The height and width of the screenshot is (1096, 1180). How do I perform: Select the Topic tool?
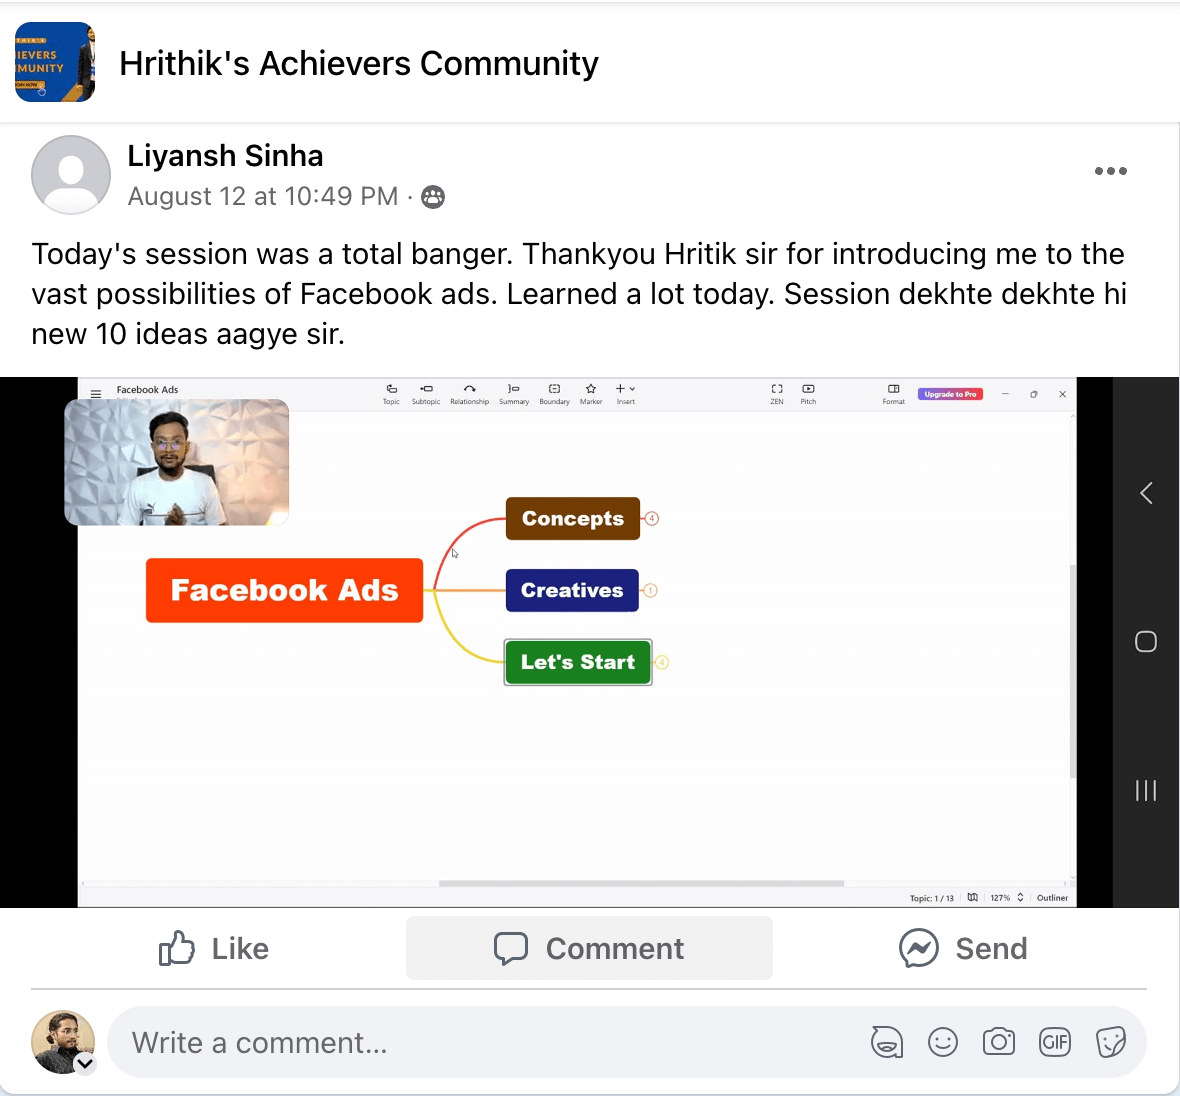click(x=391, y=390)
